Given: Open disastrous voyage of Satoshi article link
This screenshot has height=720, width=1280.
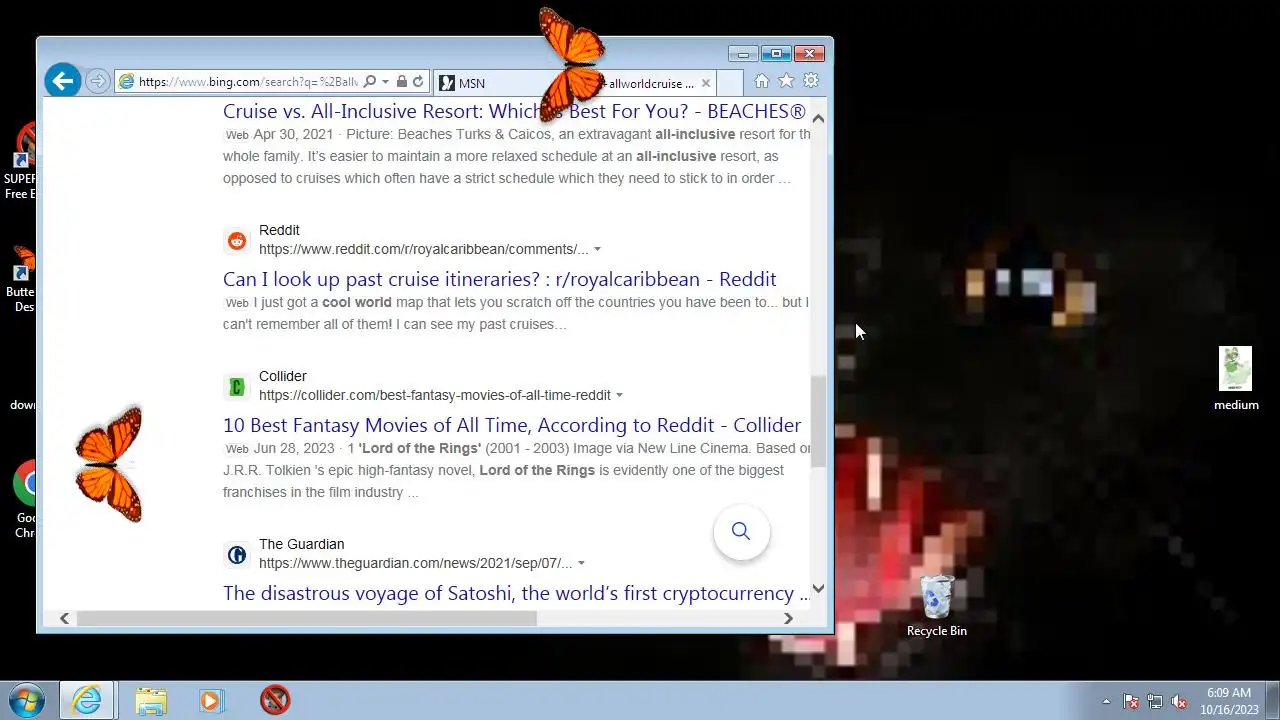Looking at the screenshot, I should [x=515, y=593].
